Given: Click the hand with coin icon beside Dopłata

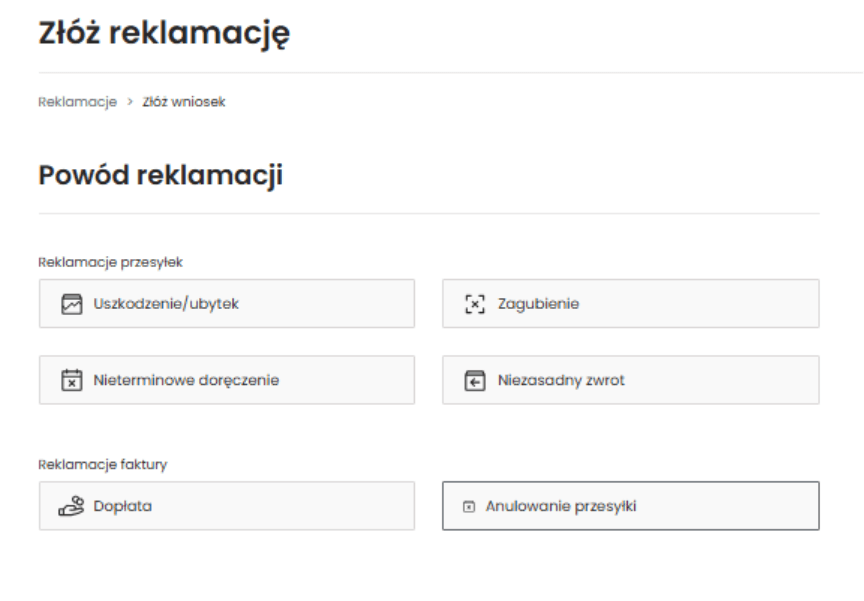Looking at the screenshot, I should pyautogui.click(x=69, y=506).
